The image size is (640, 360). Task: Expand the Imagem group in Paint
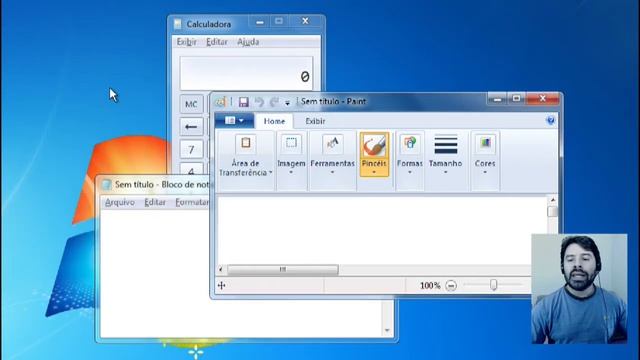[x=291, y=160]
